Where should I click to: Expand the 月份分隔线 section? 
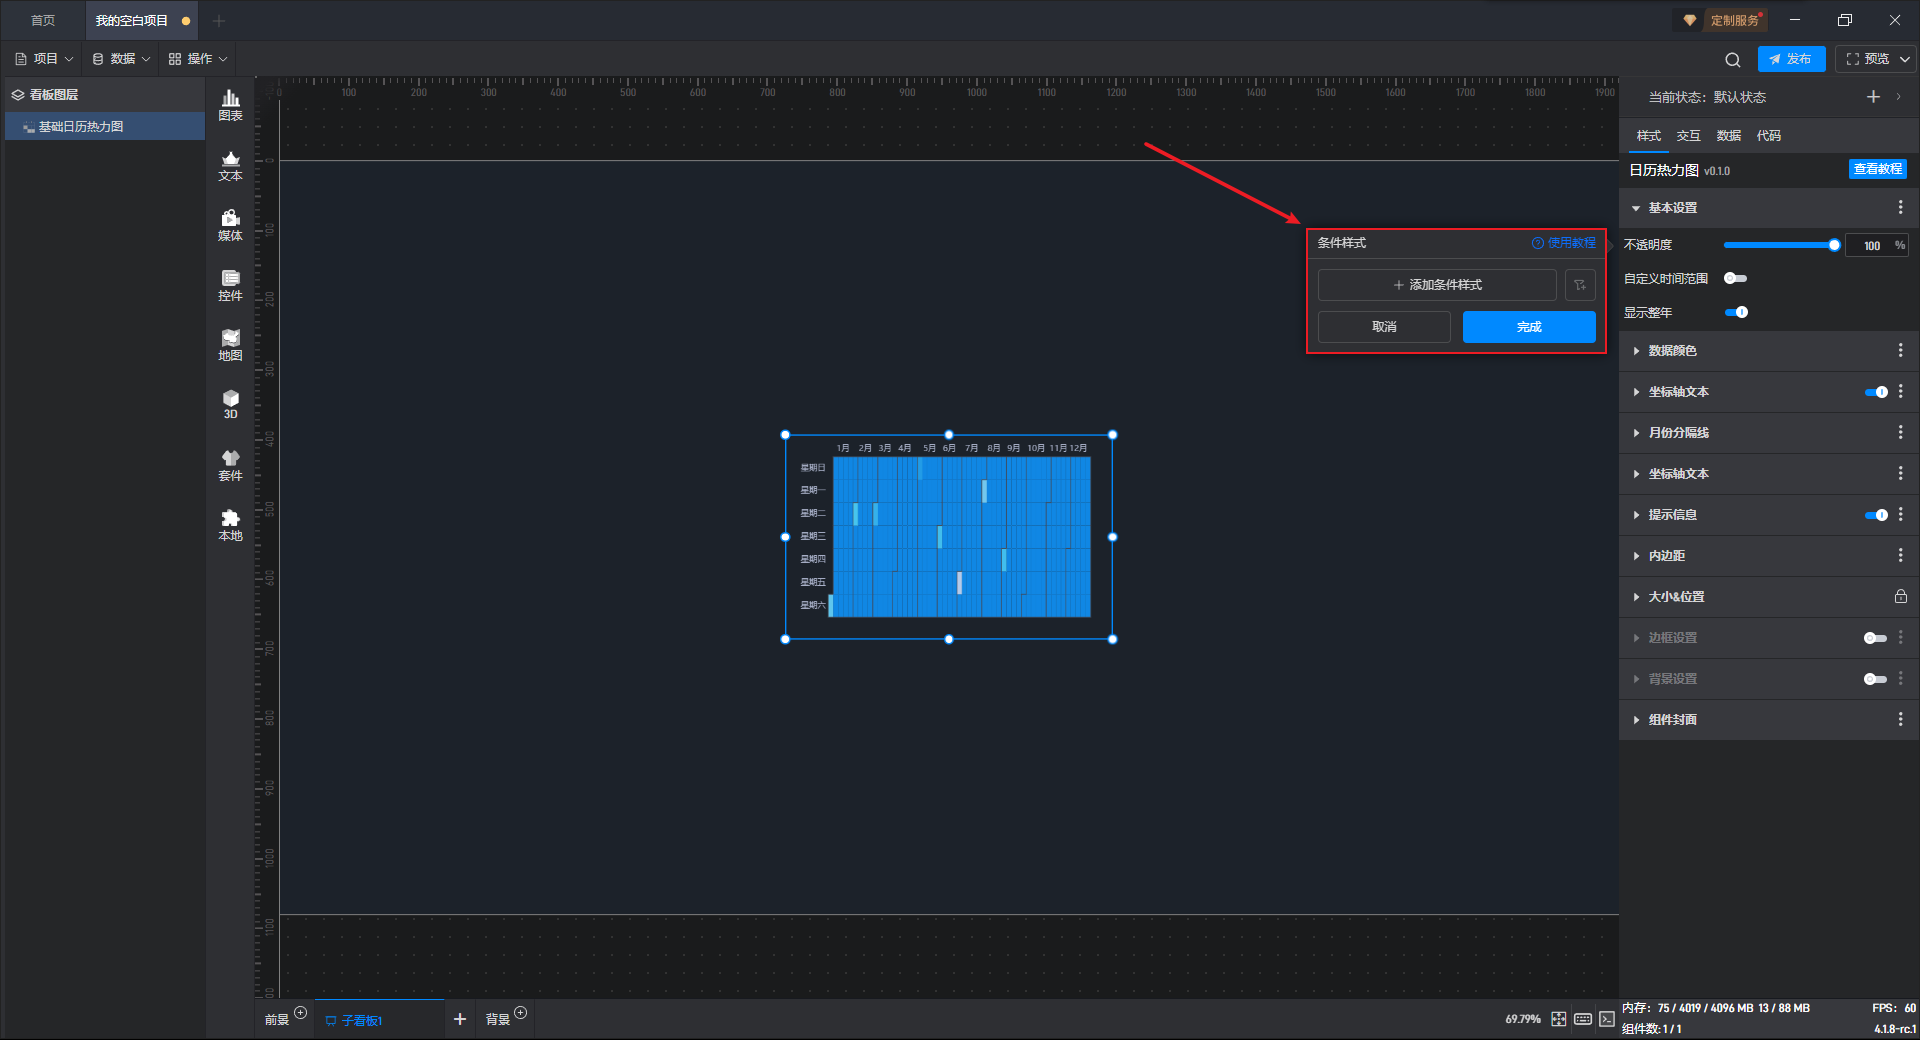[x=1636, y=433]
